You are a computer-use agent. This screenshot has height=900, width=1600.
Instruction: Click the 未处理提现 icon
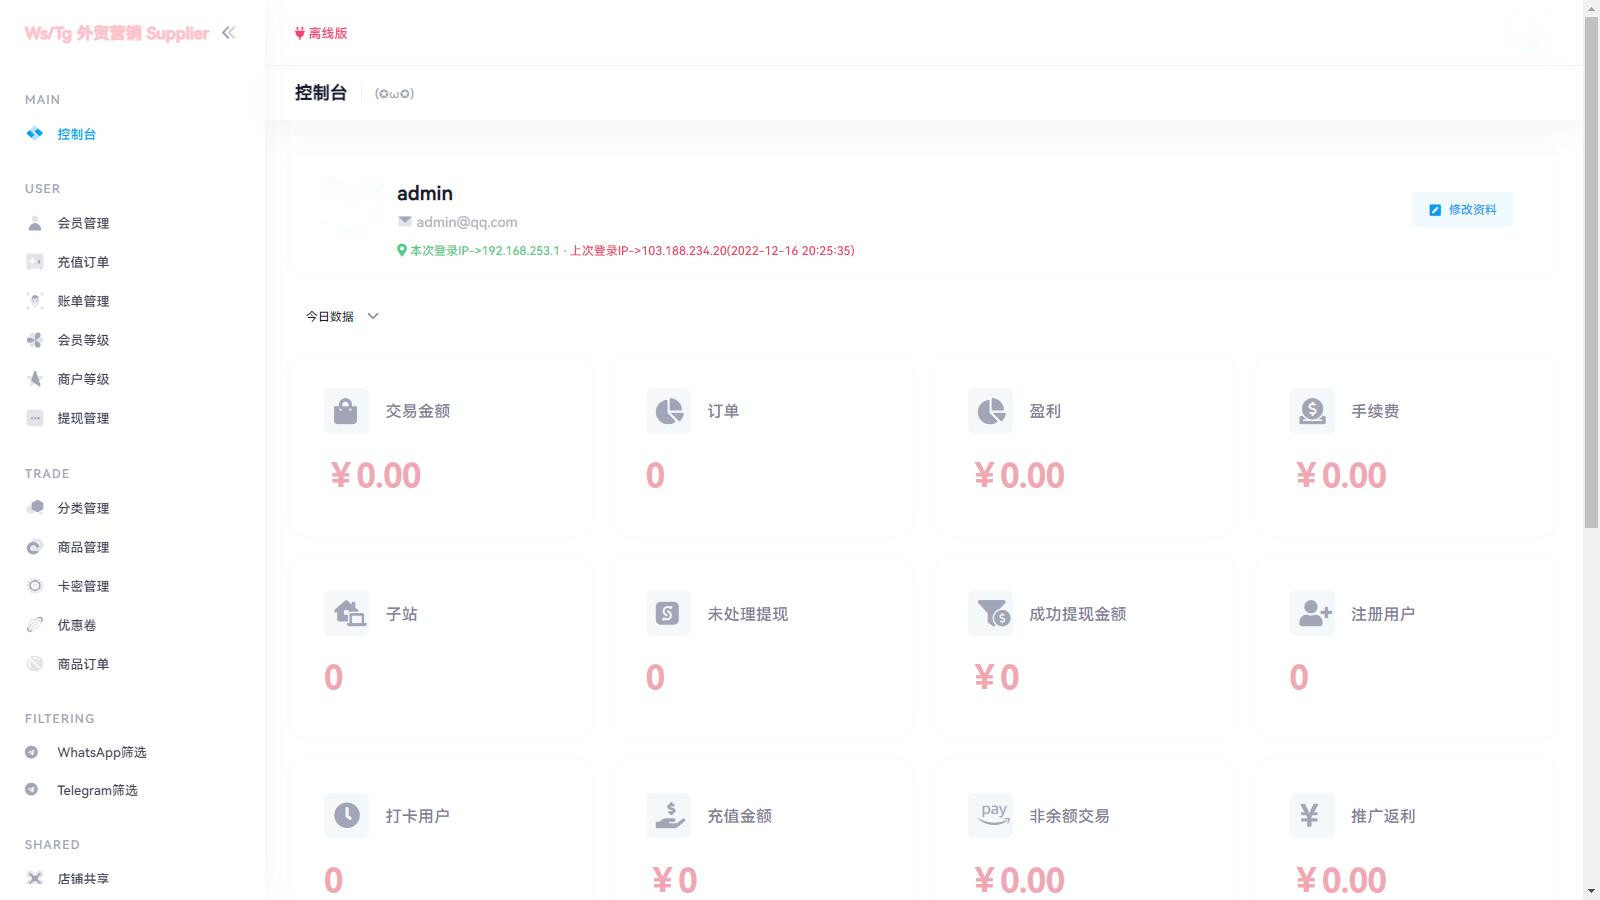[x=668, y=613]
